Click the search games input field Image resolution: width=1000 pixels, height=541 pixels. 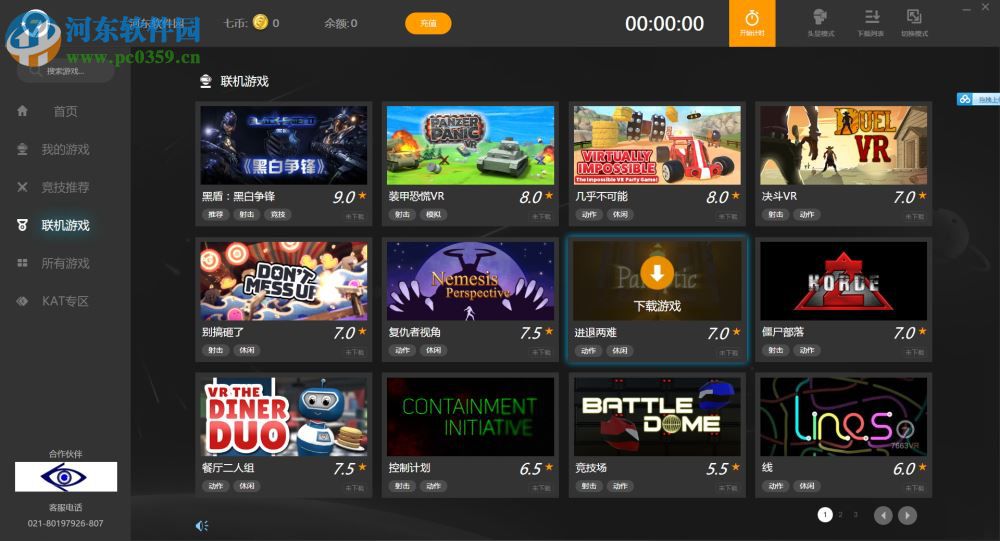coord(66,71)
